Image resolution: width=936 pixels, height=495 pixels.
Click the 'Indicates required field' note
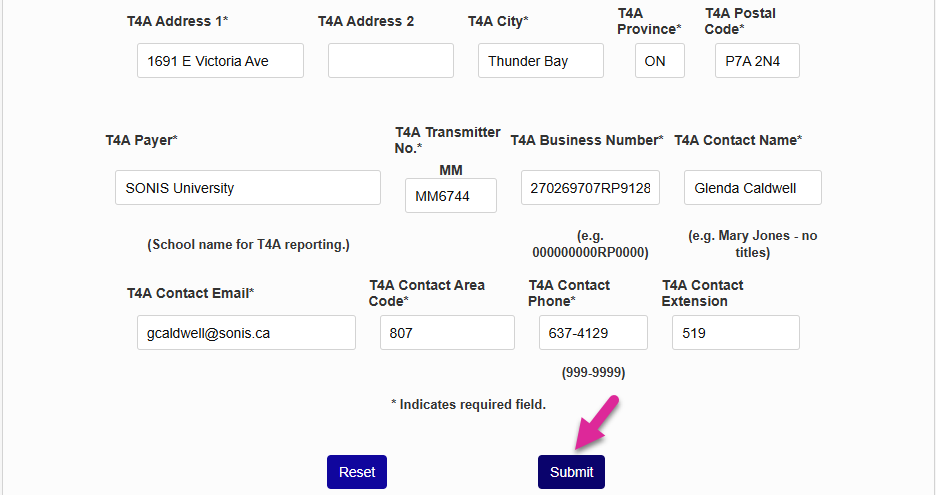pos(468,405)
